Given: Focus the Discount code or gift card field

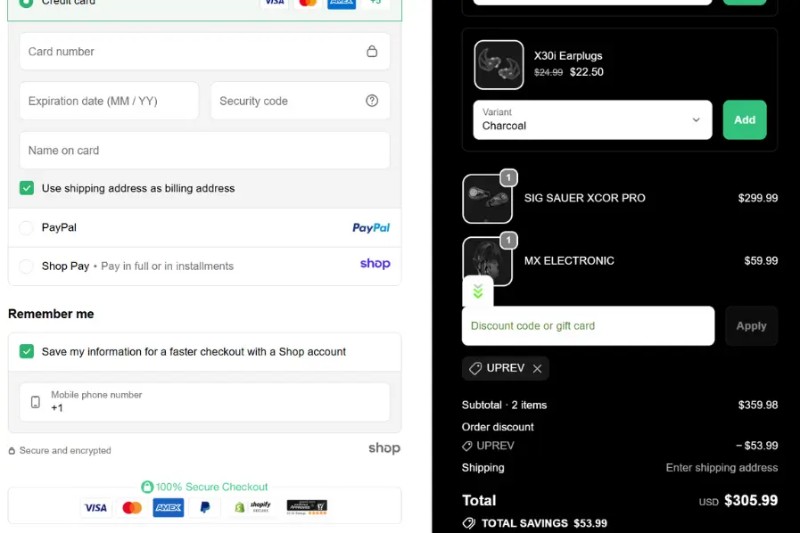Looking at the screenshot, I should point(588,326).
